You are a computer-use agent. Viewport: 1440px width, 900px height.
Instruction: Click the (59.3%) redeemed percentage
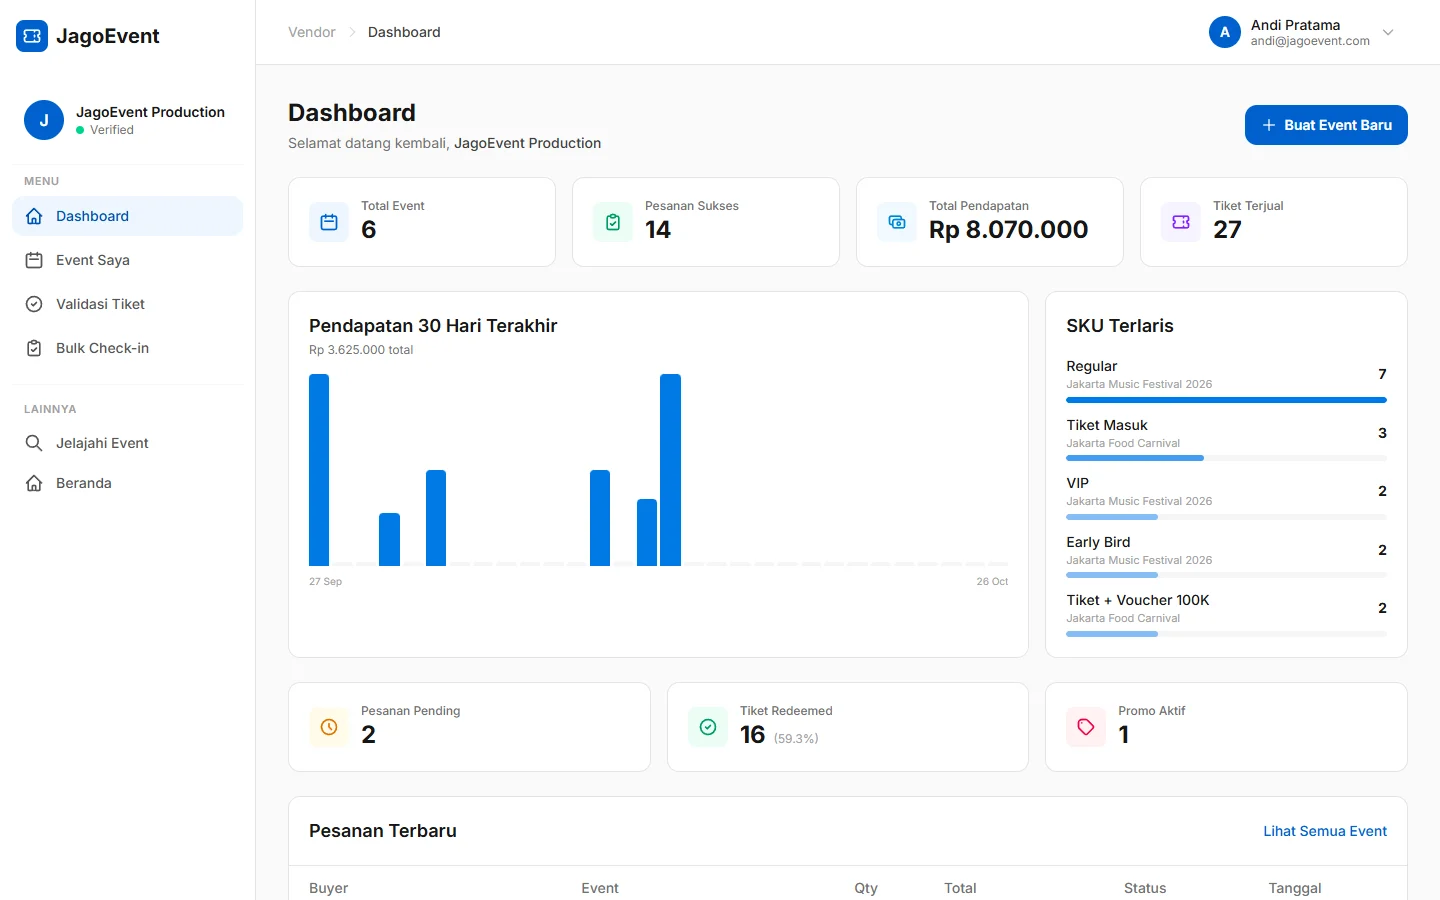pyautogui.click(x=796, y=739)
